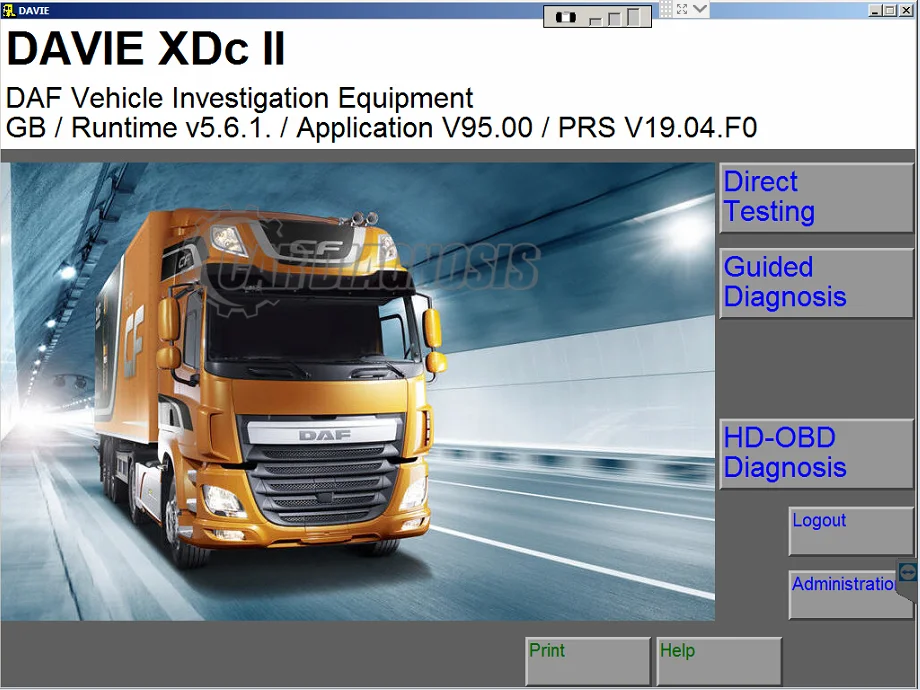Click the Logout button

pyautogui.click(x=851, y=531)
